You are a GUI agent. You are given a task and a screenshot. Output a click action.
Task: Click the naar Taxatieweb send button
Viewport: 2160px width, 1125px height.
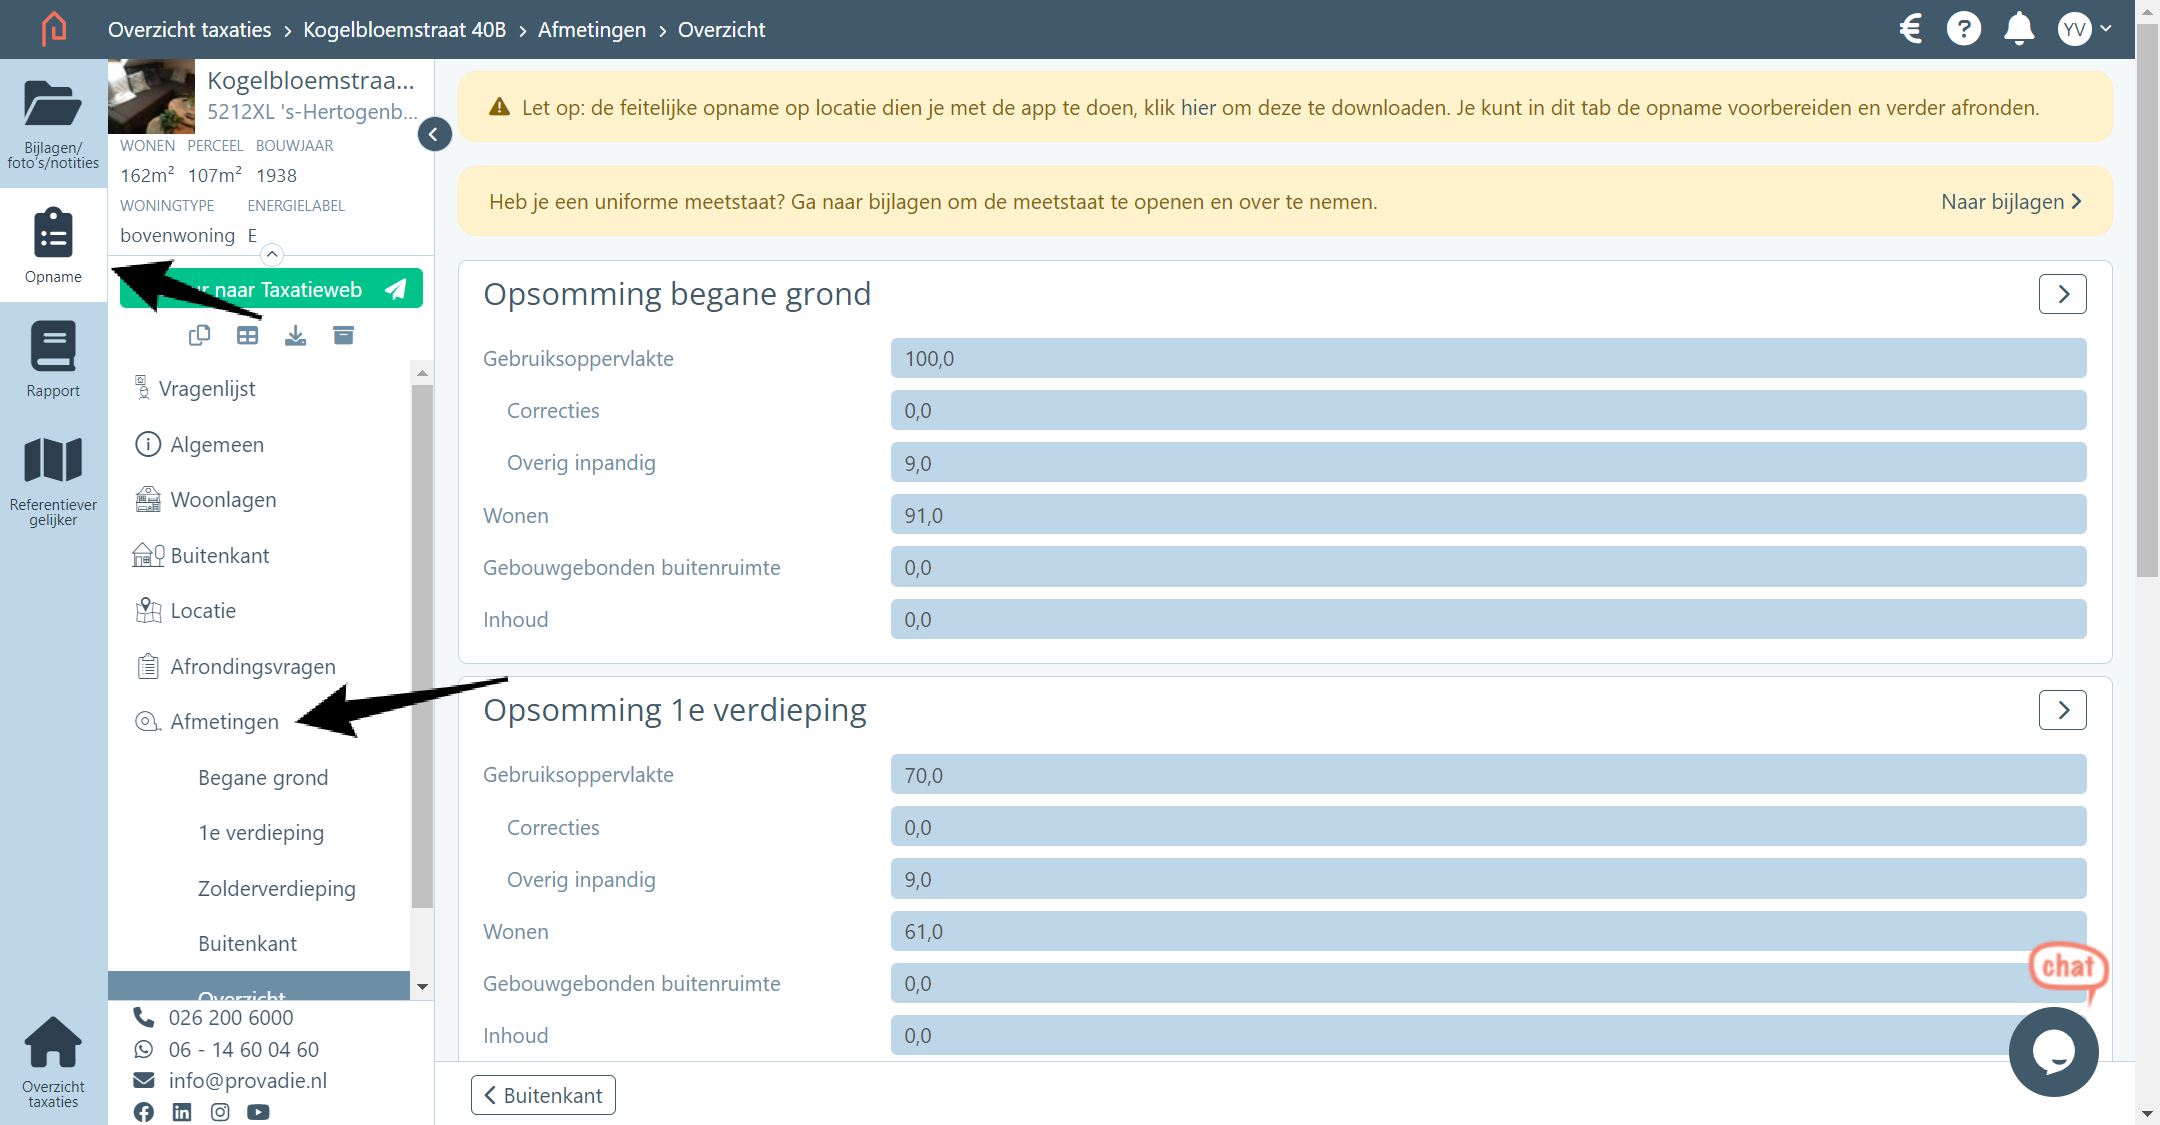point(271,289)
